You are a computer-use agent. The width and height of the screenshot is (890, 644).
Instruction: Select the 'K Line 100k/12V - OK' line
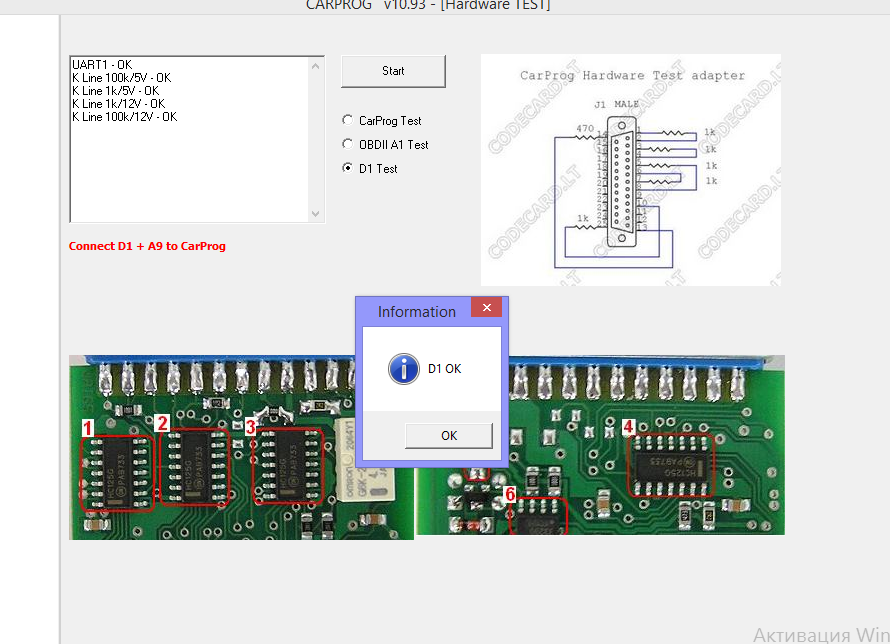click(125, 117)
